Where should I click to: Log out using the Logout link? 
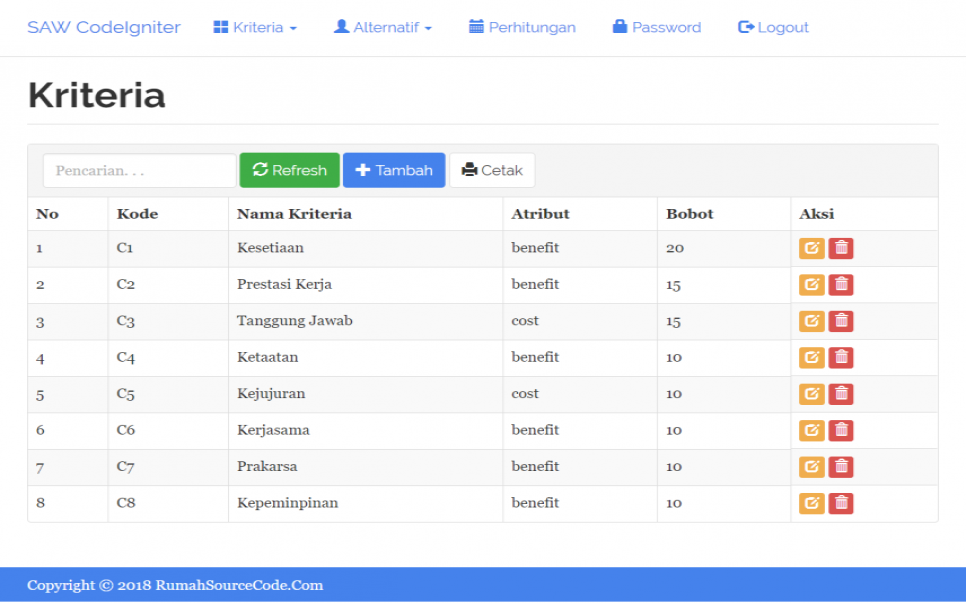click(773, 28)
